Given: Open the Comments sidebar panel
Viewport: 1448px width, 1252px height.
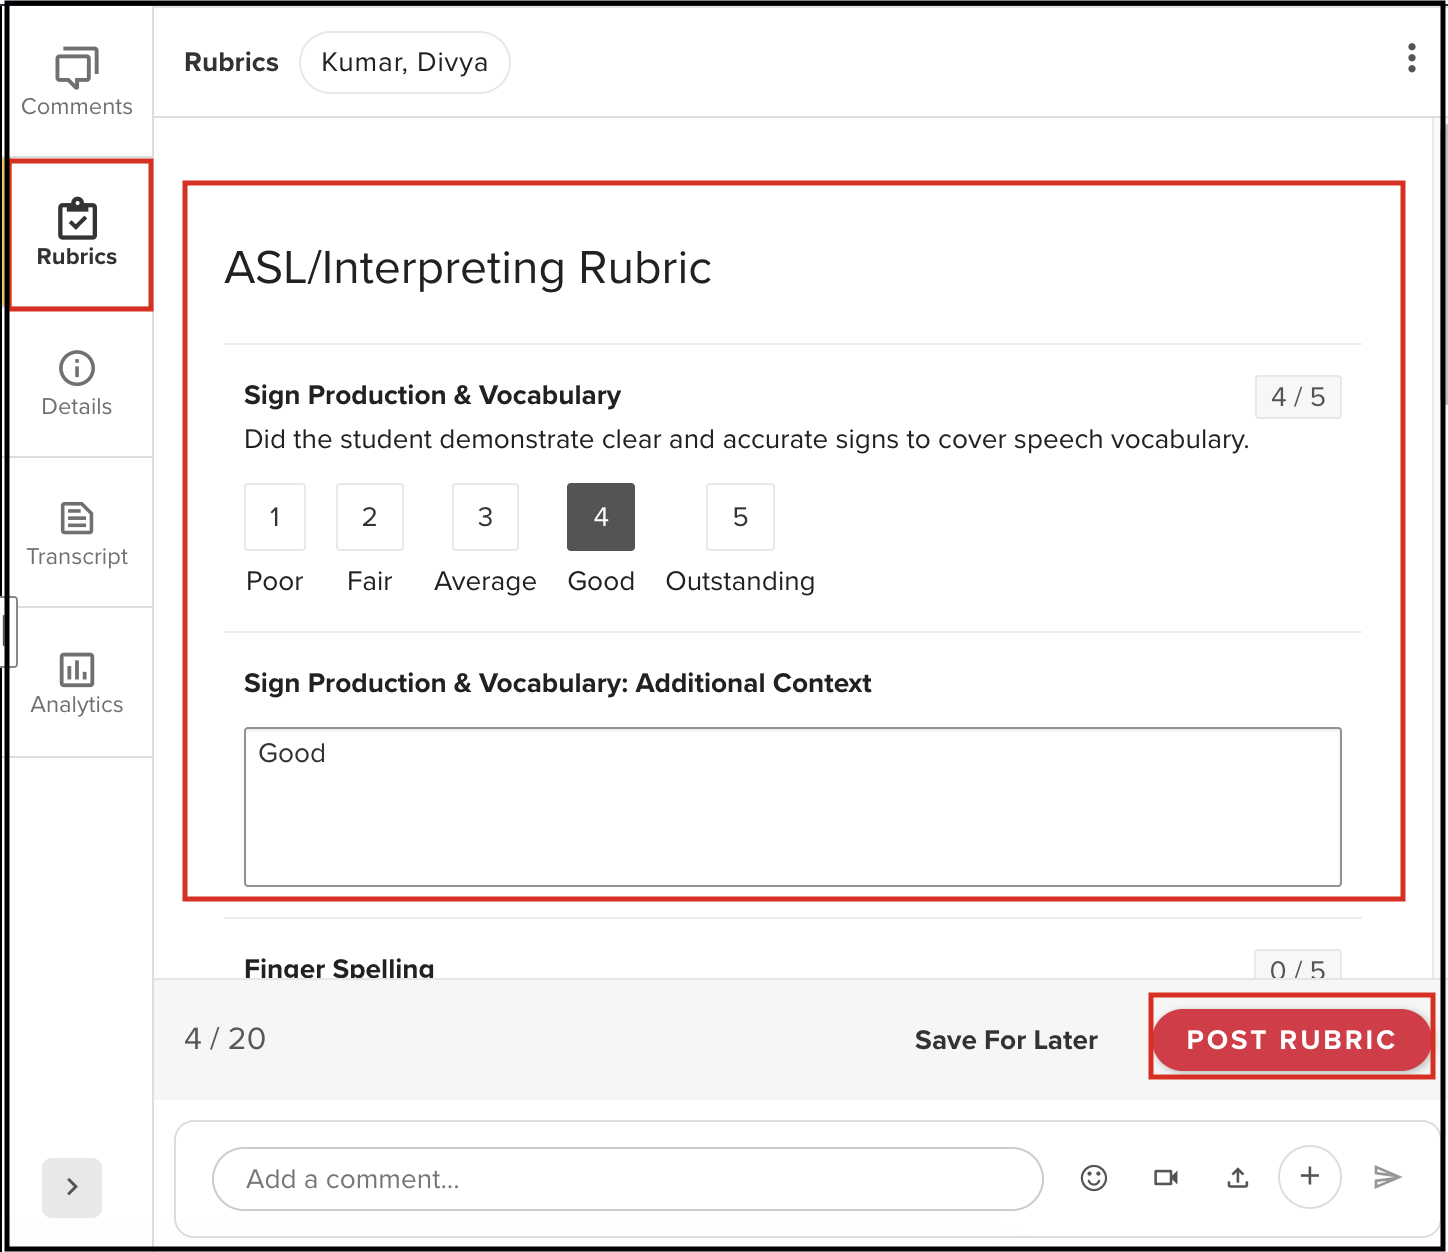Looking at the screenshot, I should point(77,82).
